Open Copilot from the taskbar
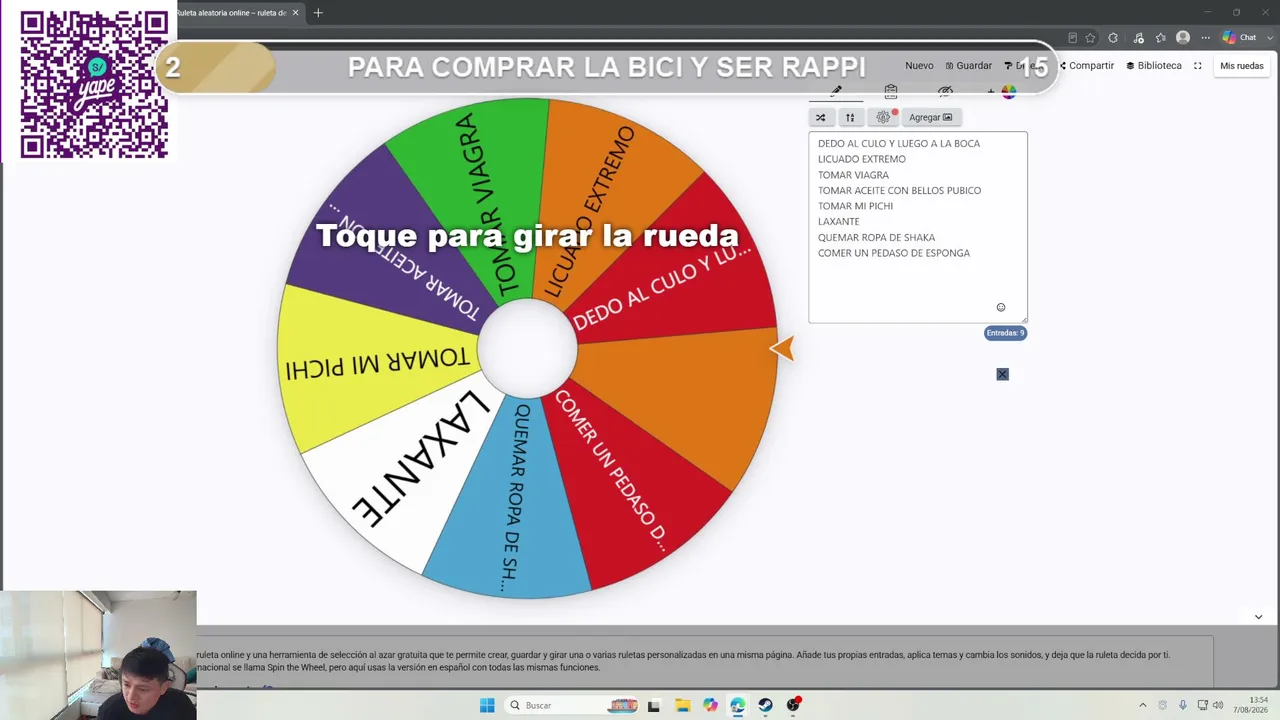This screenshot has width=1280, height=720. 710,705
